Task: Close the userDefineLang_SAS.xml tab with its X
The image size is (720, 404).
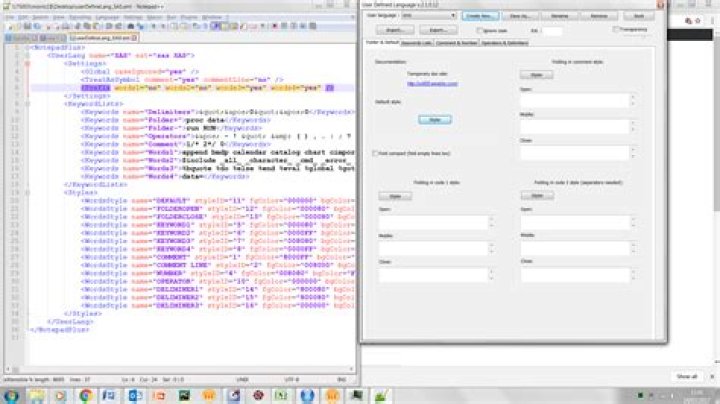Action: (134, 38)
